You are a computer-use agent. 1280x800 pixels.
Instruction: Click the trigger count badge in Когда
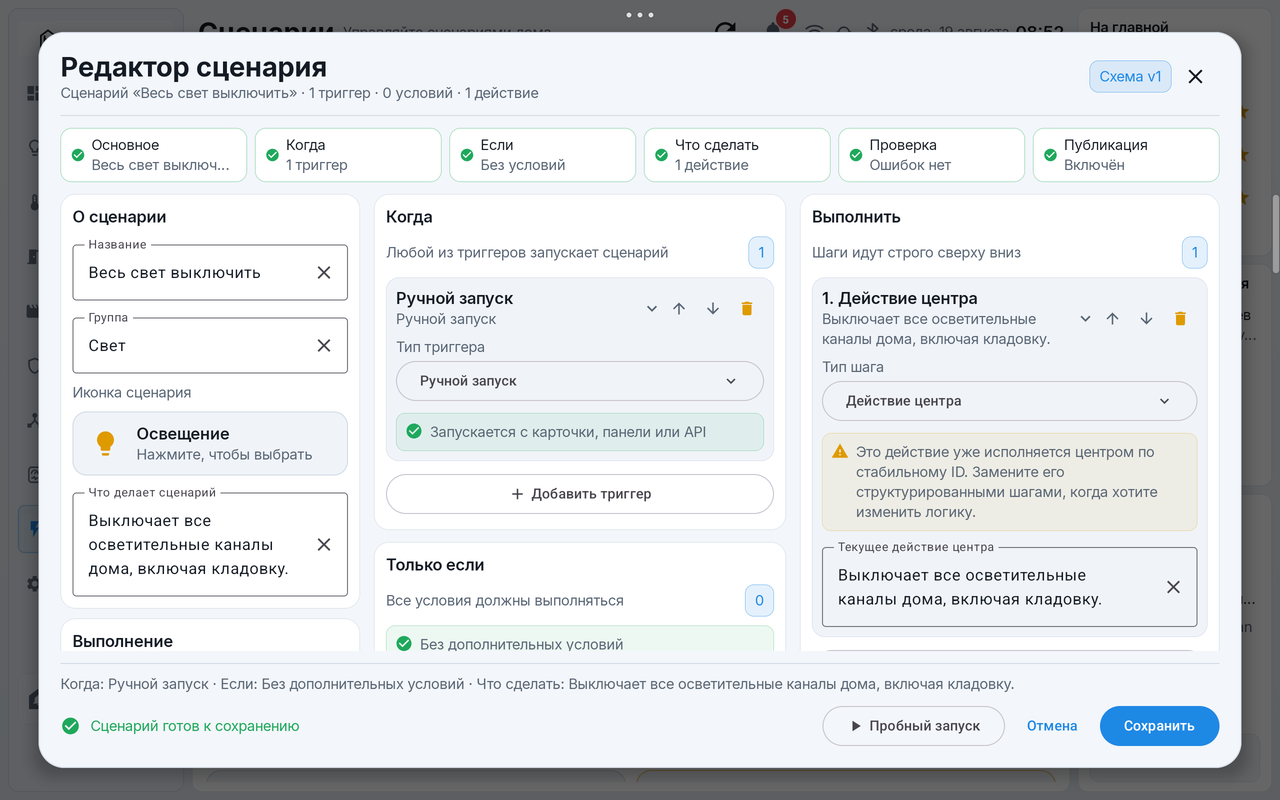761,253
